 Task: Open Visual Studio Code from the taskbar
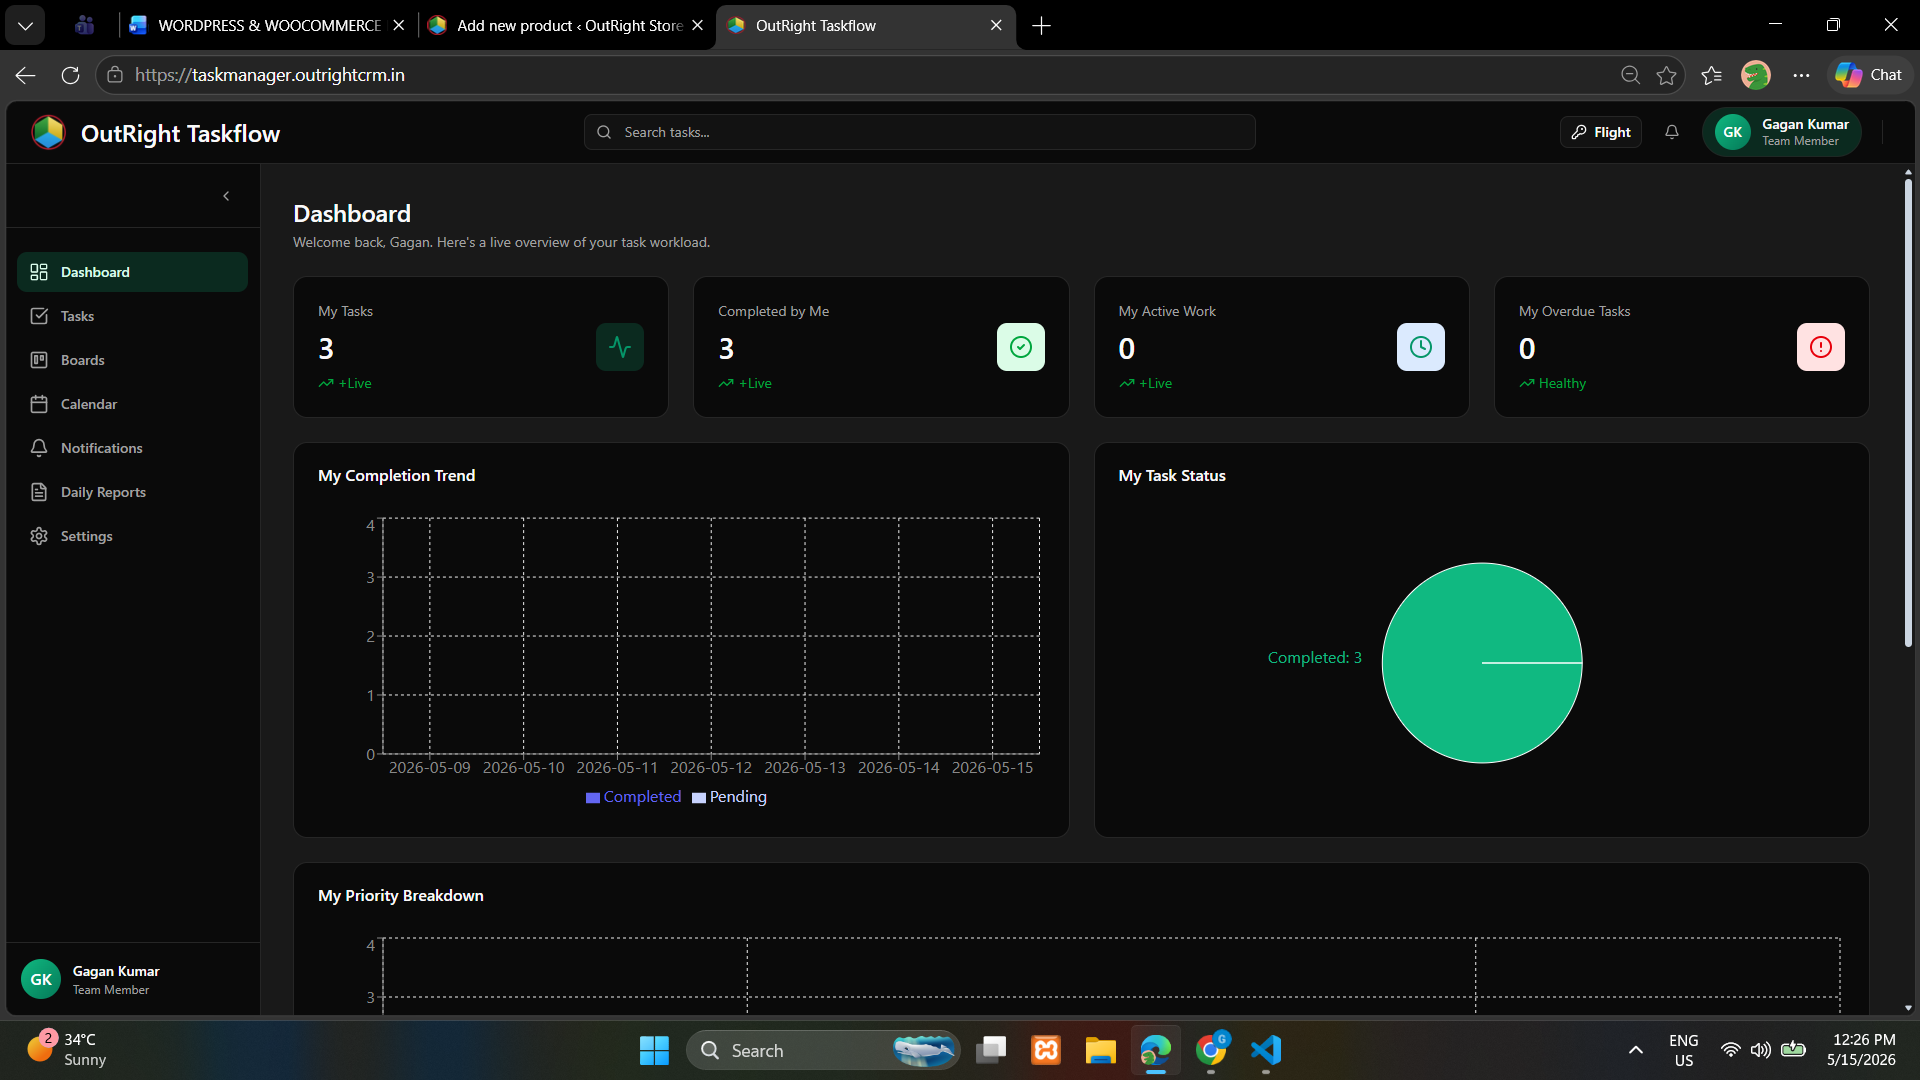[1266, 1050]
